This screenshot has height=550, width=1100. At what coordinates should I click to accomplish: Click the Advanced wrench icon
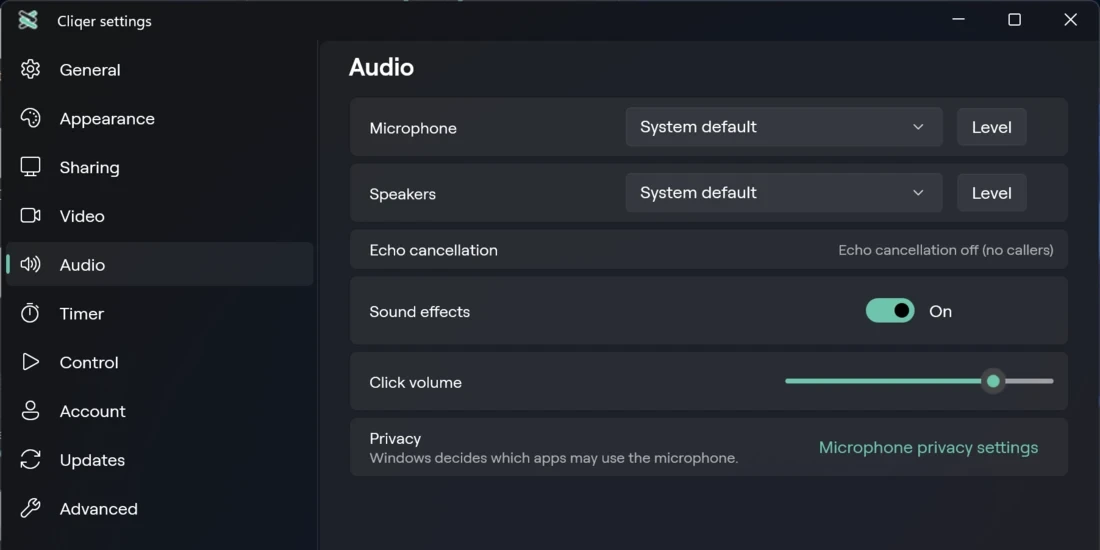pyautogui.click(x=30, y=508)
